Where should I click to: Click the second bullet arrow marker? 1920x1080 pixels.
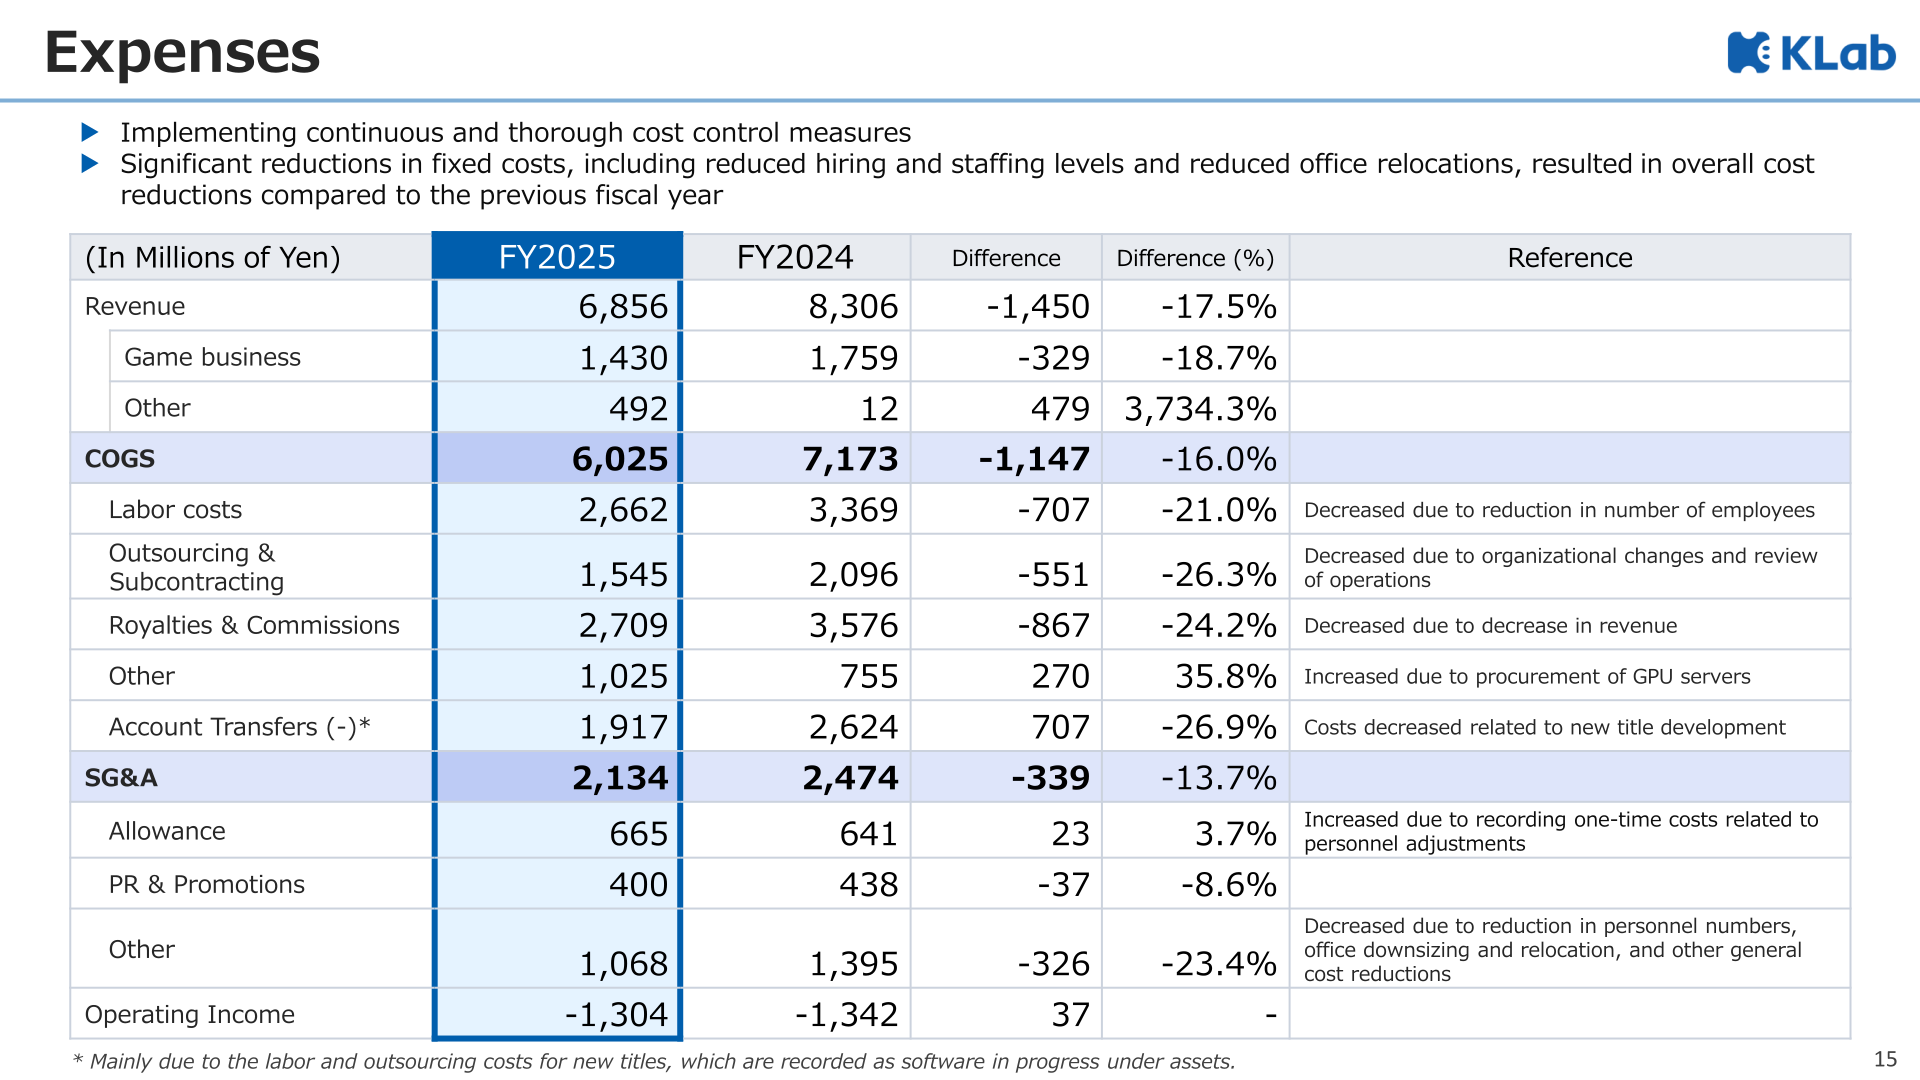coord(90,163)
